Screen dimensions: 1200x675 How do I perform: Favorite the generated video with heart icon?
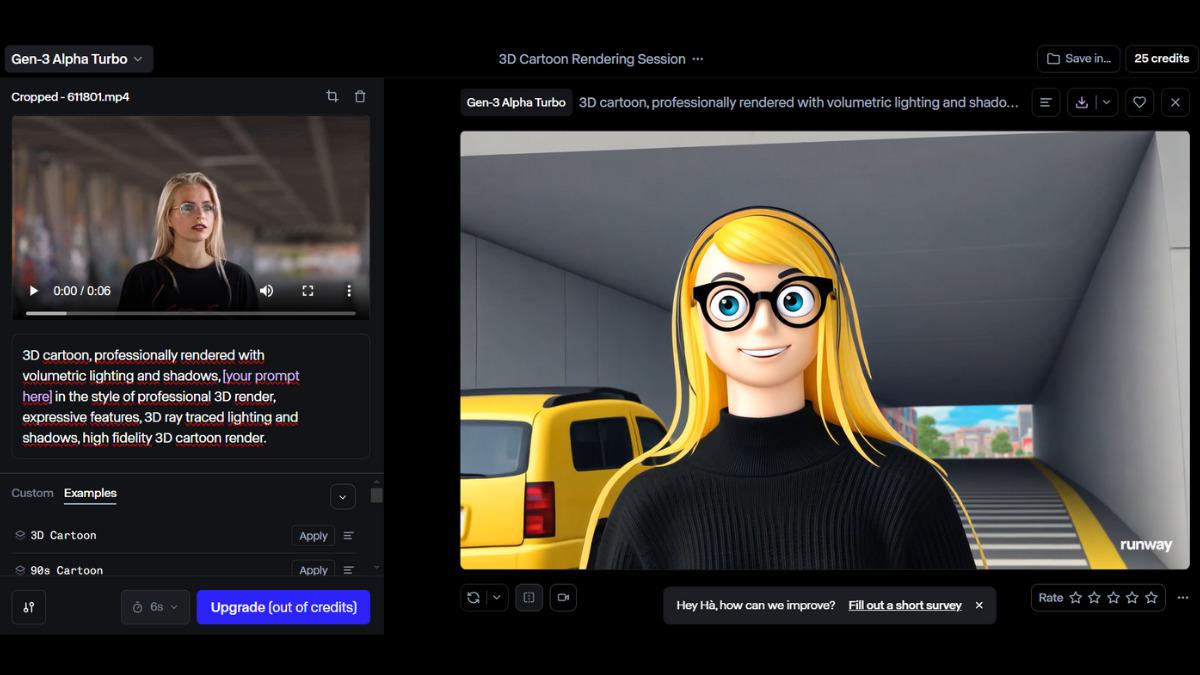click(1139, 102)
